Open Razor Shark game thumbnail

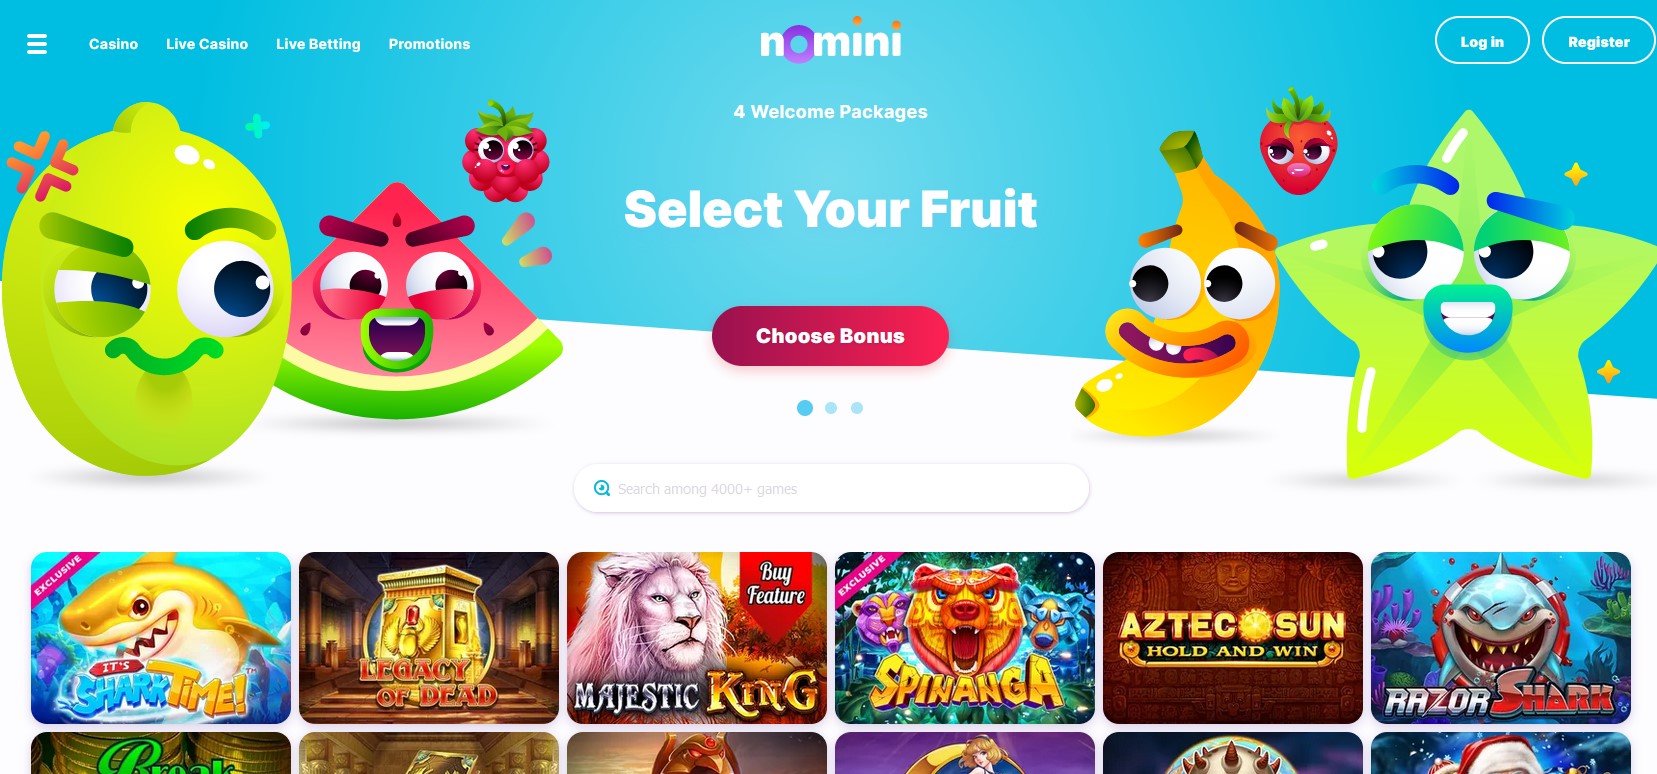coord(1501,638)
